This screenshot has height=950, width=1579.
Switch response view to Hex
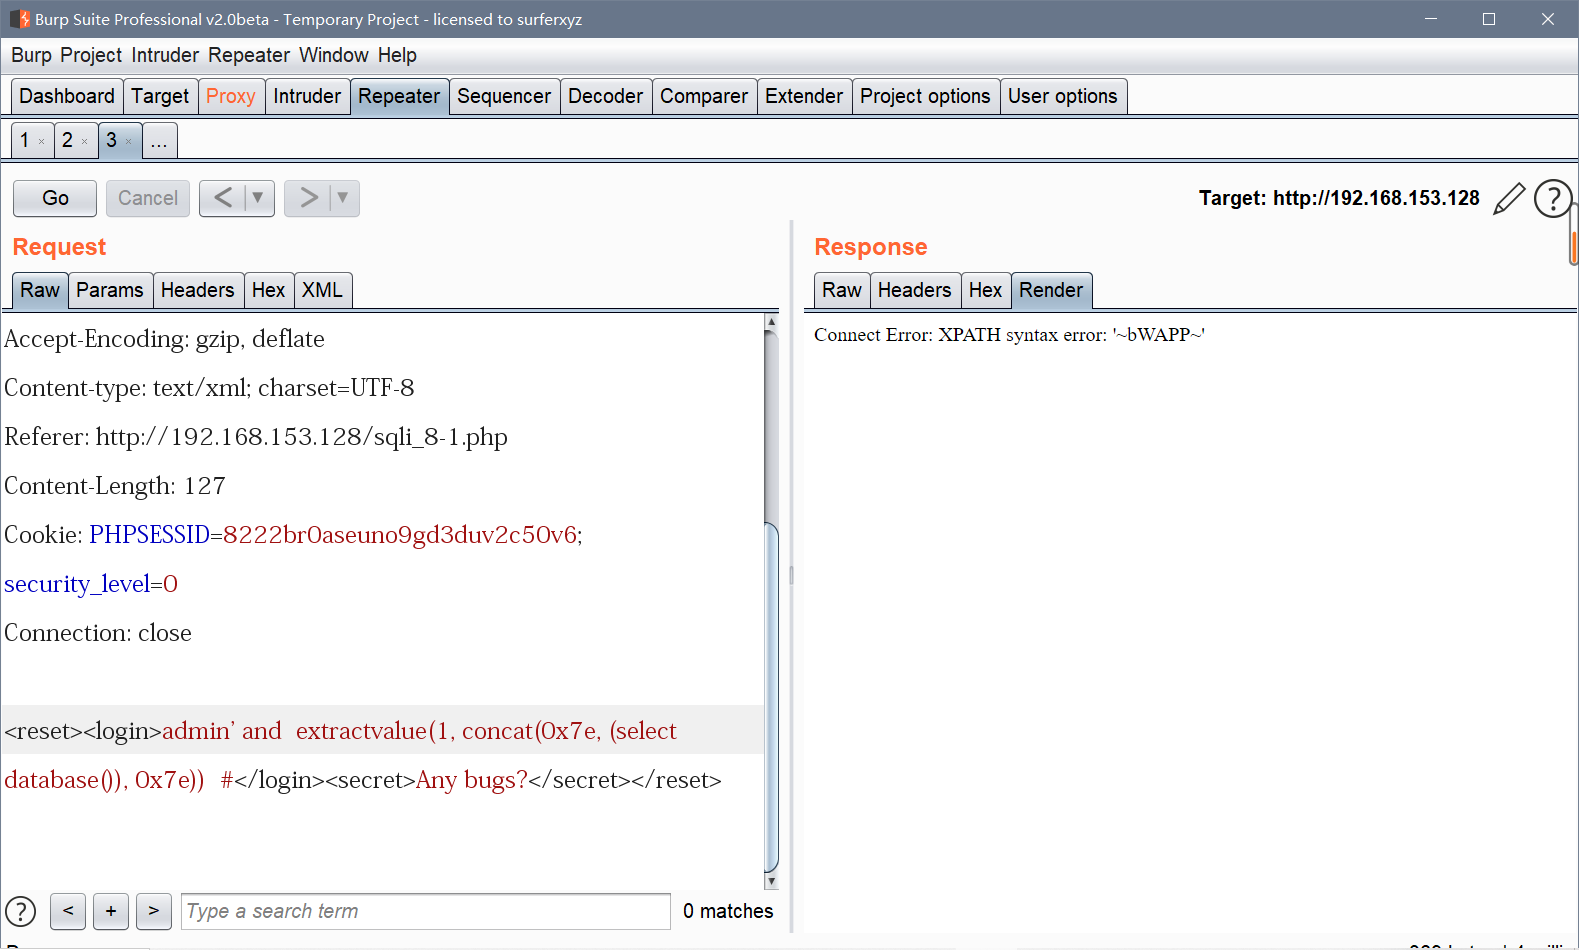tap(985, 290)
